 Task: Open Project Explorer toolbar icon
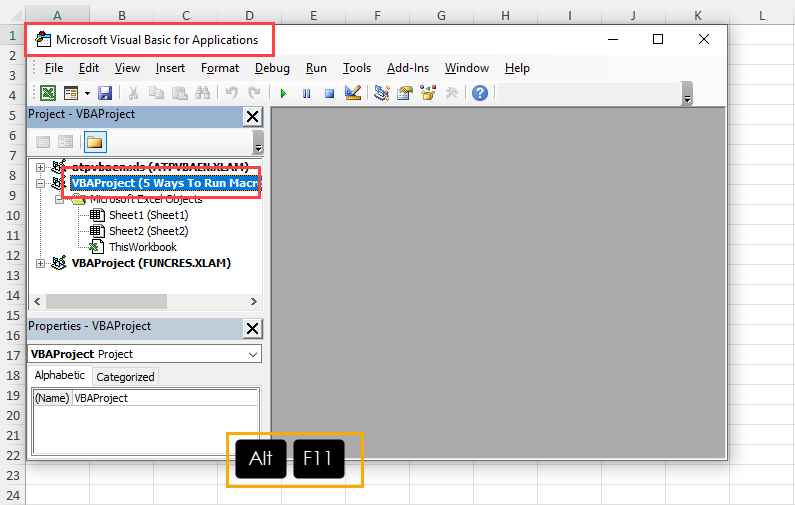382,93
